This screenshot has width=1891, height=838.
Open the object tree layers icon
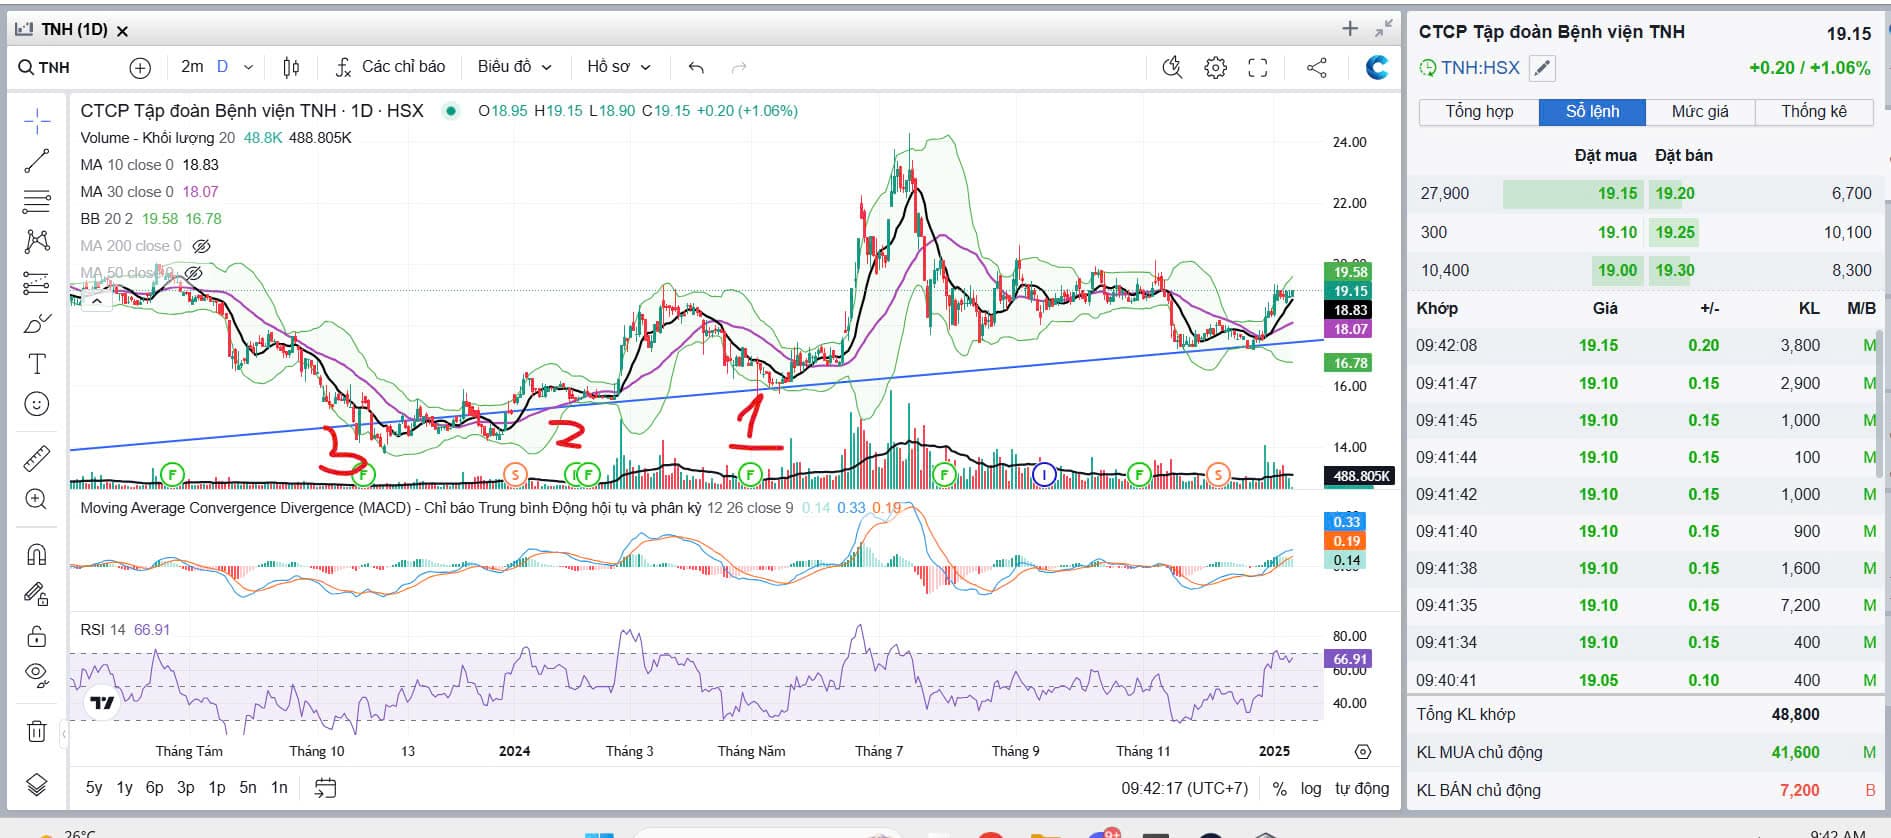[37, 785]
